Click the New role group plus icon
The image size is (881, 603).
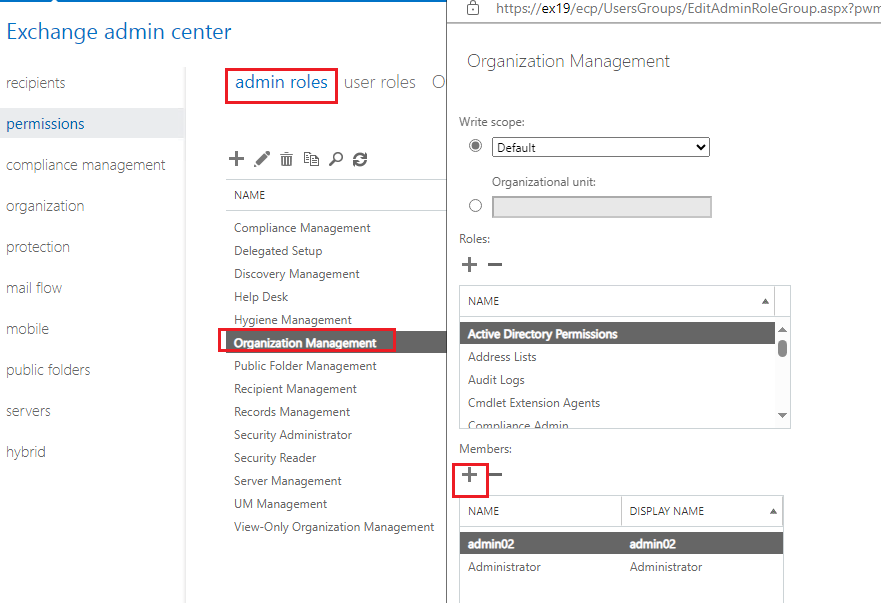coord(236,158)
